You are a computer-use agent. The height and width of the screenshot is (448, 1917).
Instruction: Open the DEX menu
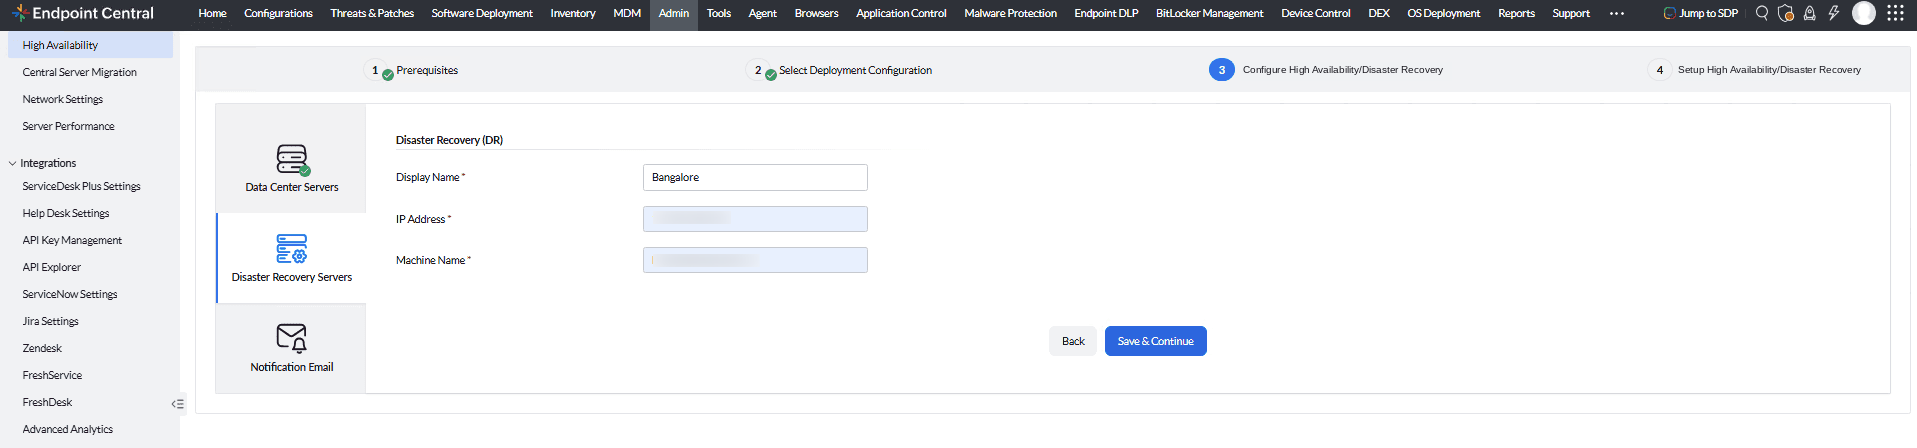pos(1379,13)
